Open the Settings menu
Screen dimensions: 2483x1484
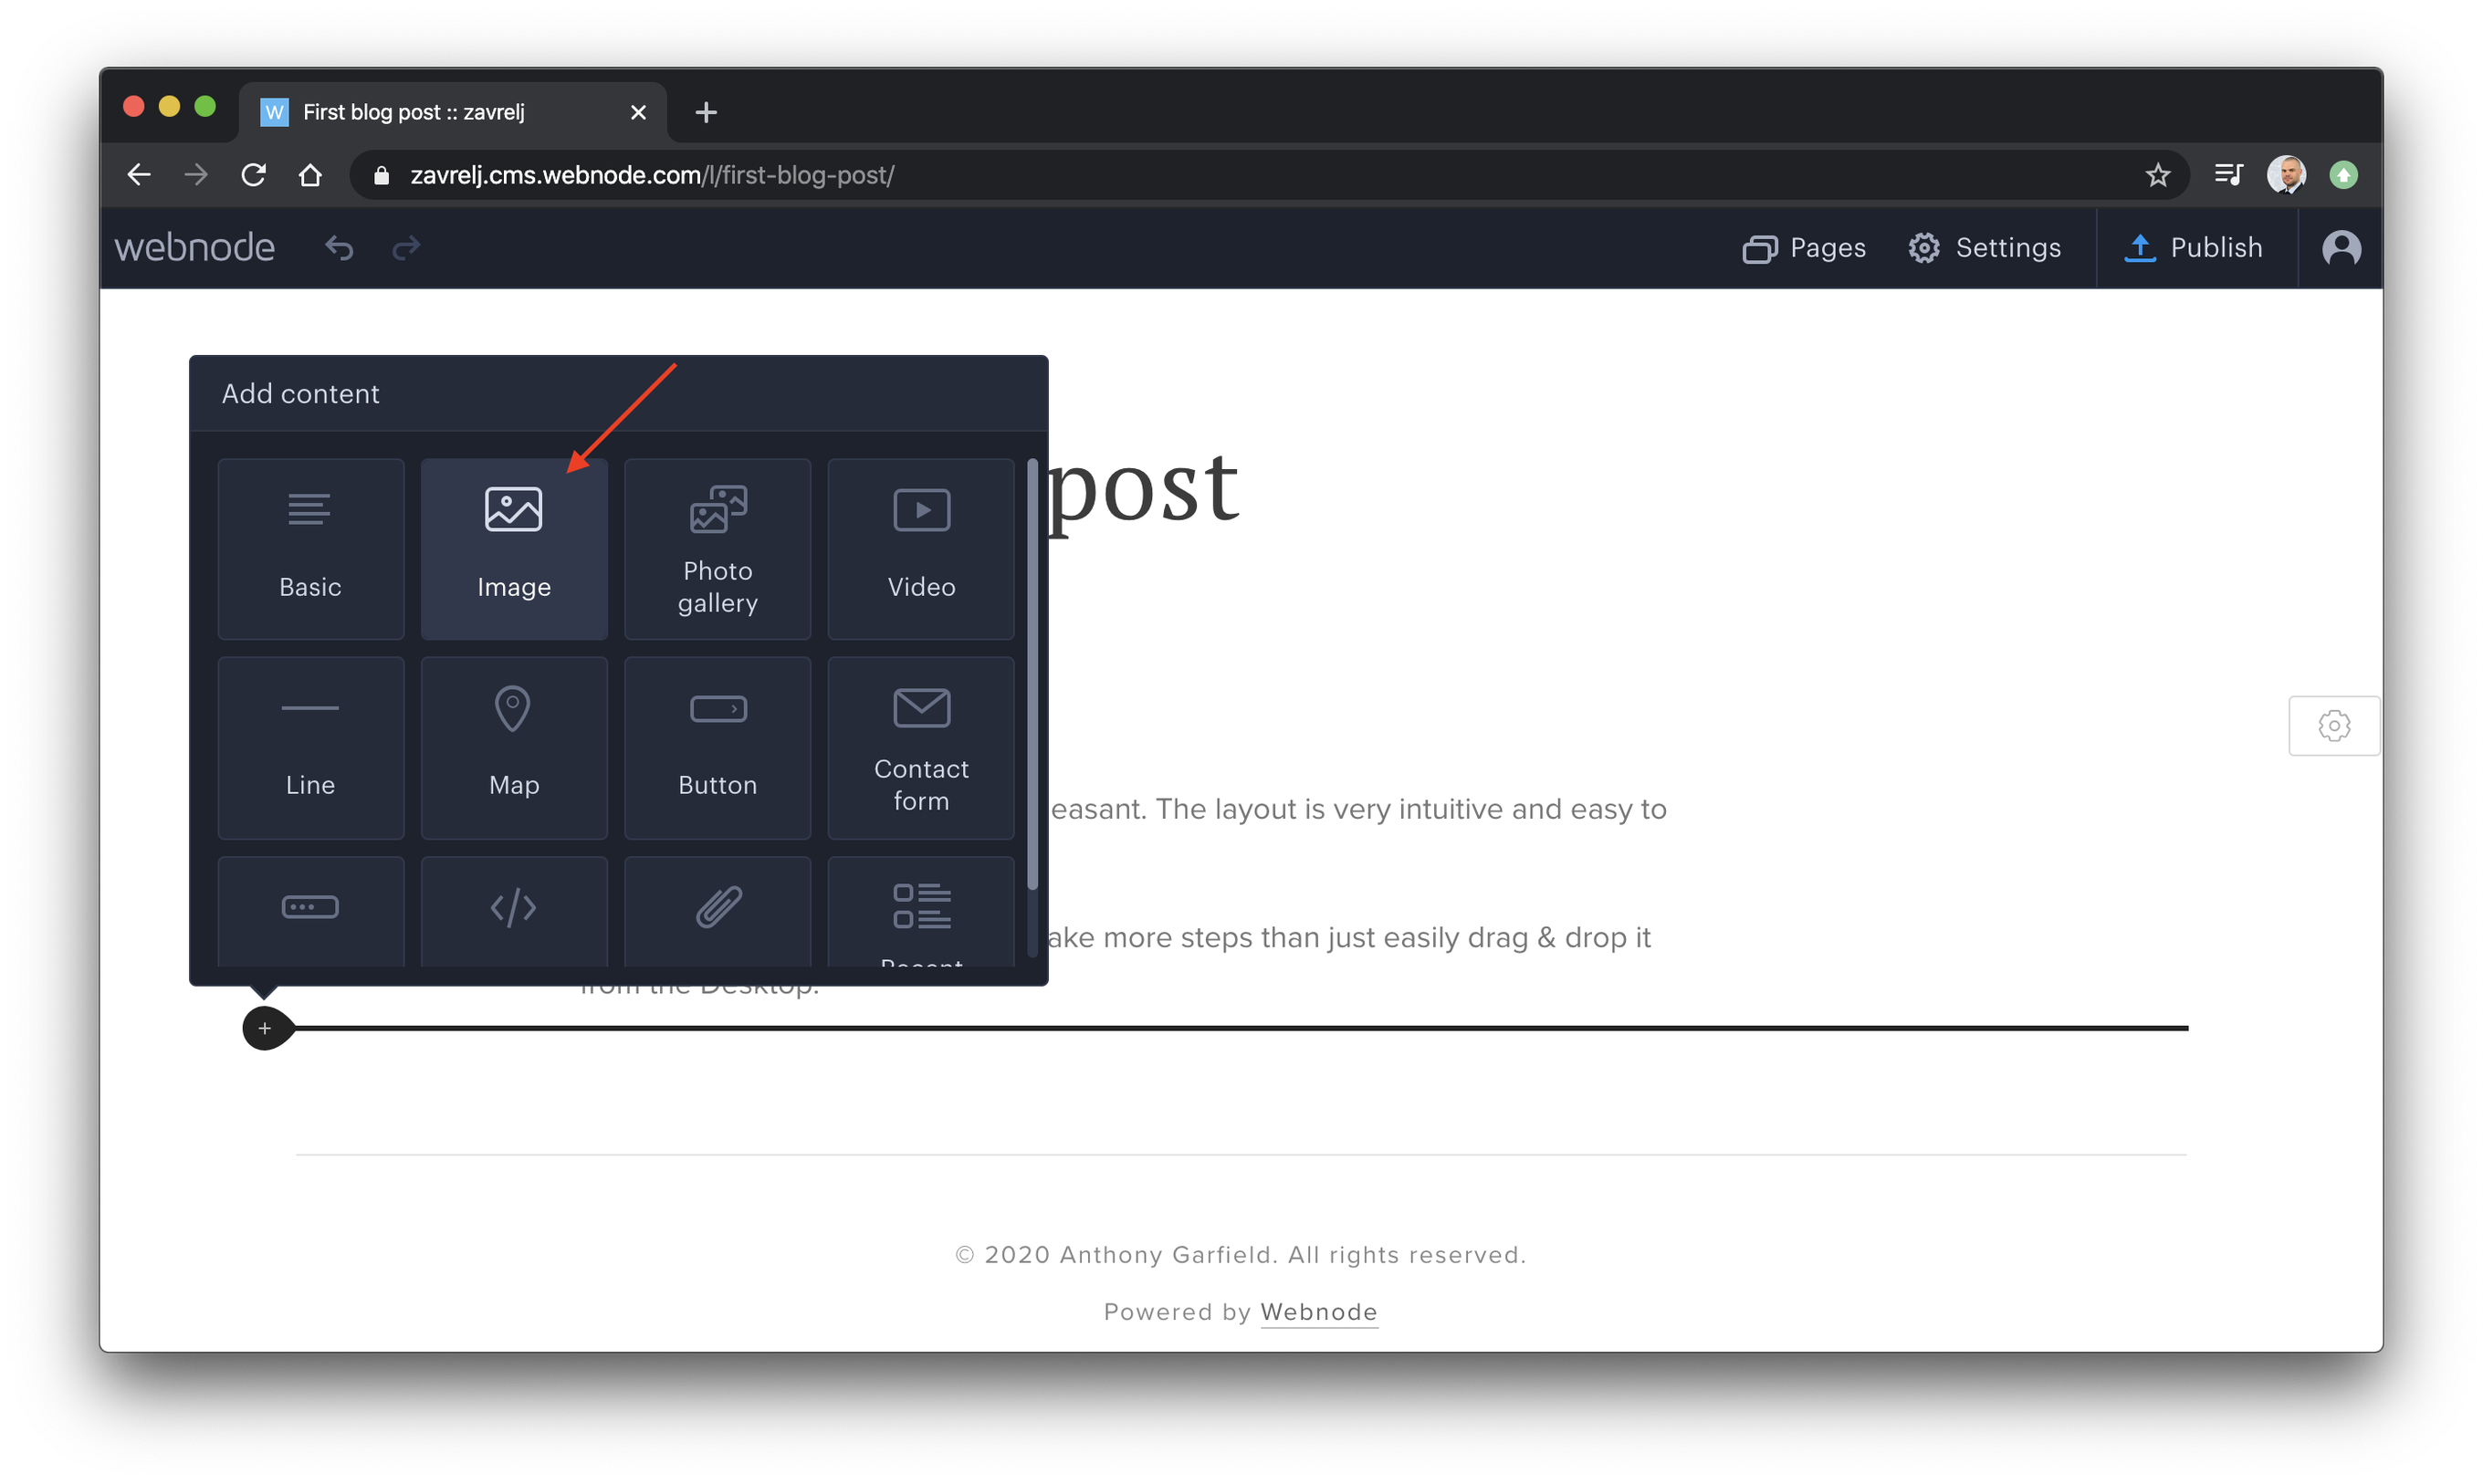pyautogui.click(x=1984, y=248)
